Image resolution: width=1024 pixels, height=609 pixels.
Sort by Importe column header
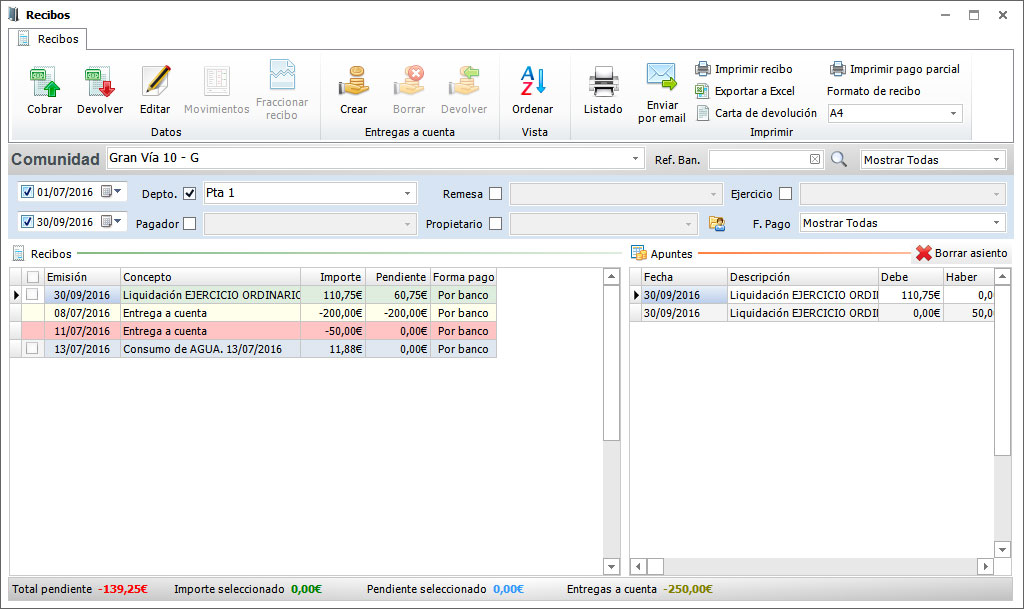tap(333, 277)
